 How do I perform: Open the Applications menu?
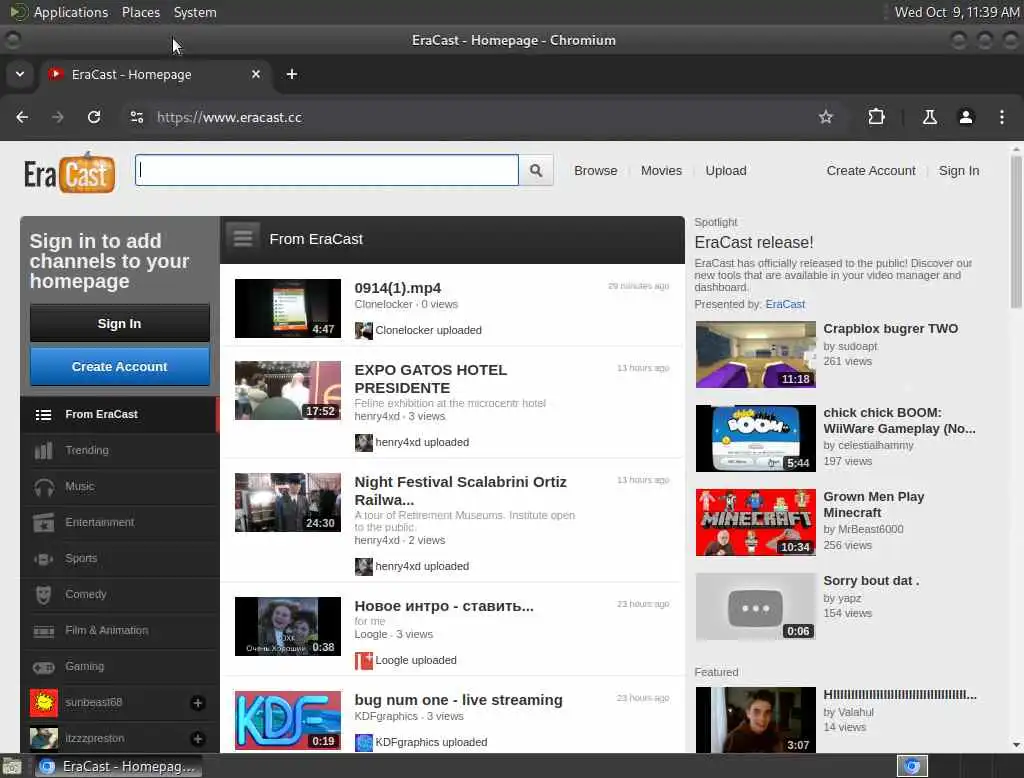(x=71, y=12)
